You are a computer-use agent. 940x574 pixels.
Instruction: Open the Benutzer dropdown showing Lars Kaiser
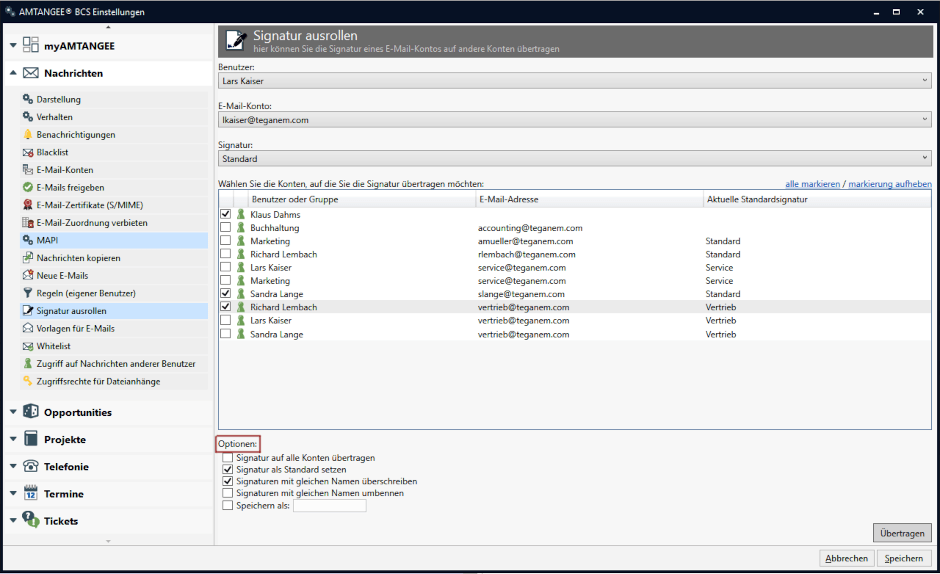(574, 80)
